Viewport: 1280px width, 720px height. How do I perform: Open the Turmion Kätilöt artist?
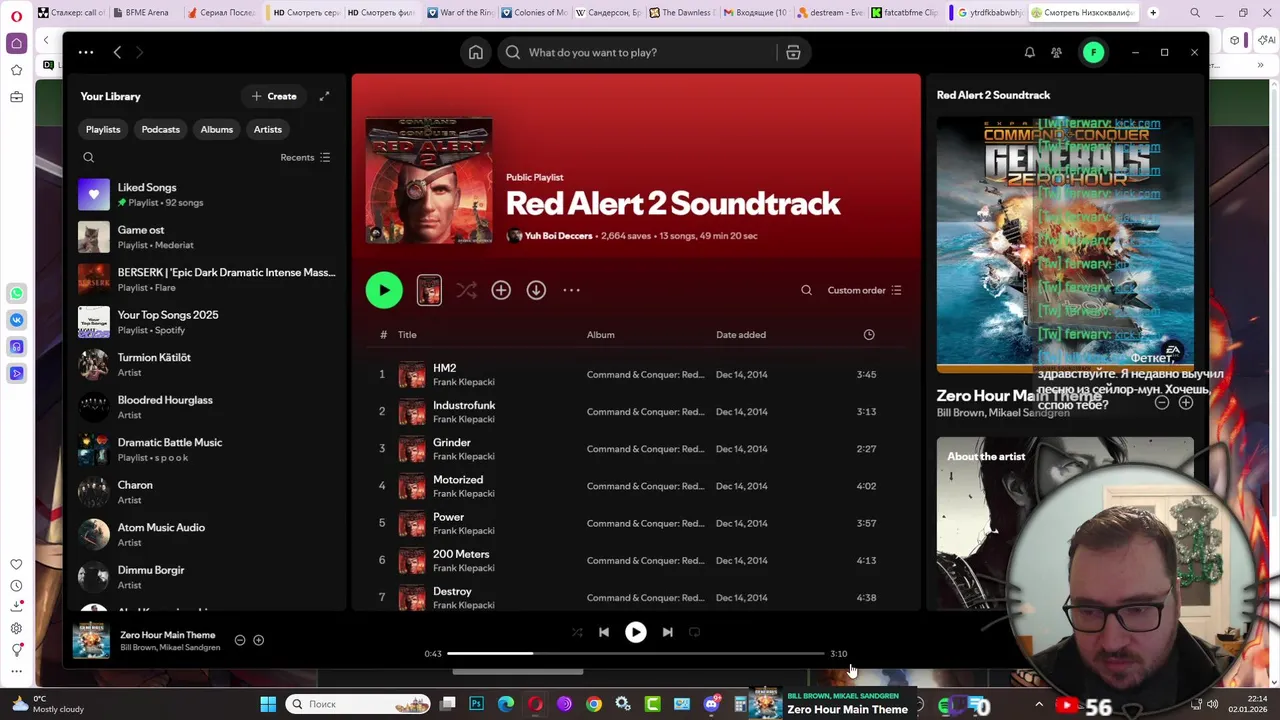click(208, 364)
